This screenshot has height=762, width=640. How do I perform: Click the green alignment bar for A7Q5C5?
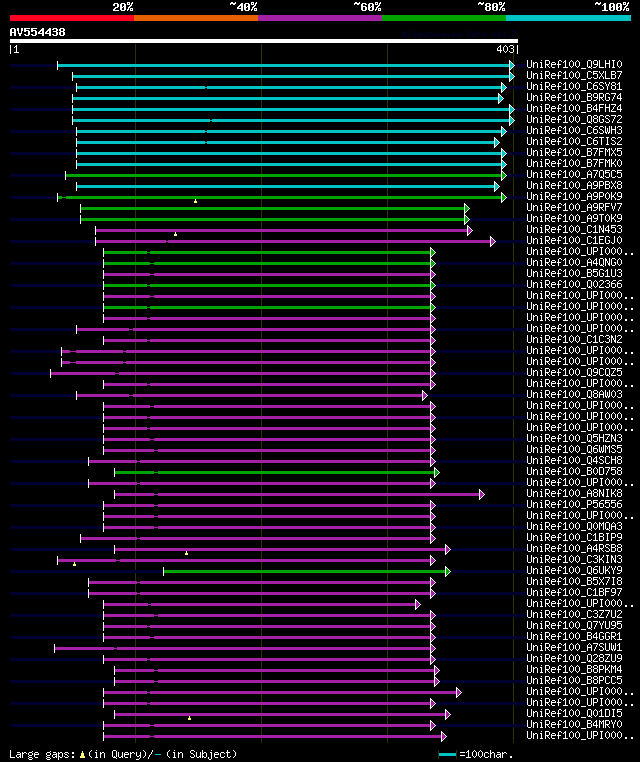tap(286, 175)
